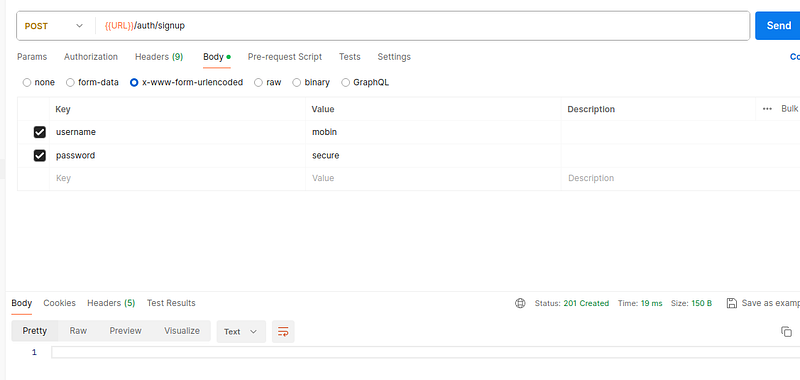Click the empty Key placeholder field
The height and width of the screenshot is (380, 800).
(178, 179)
